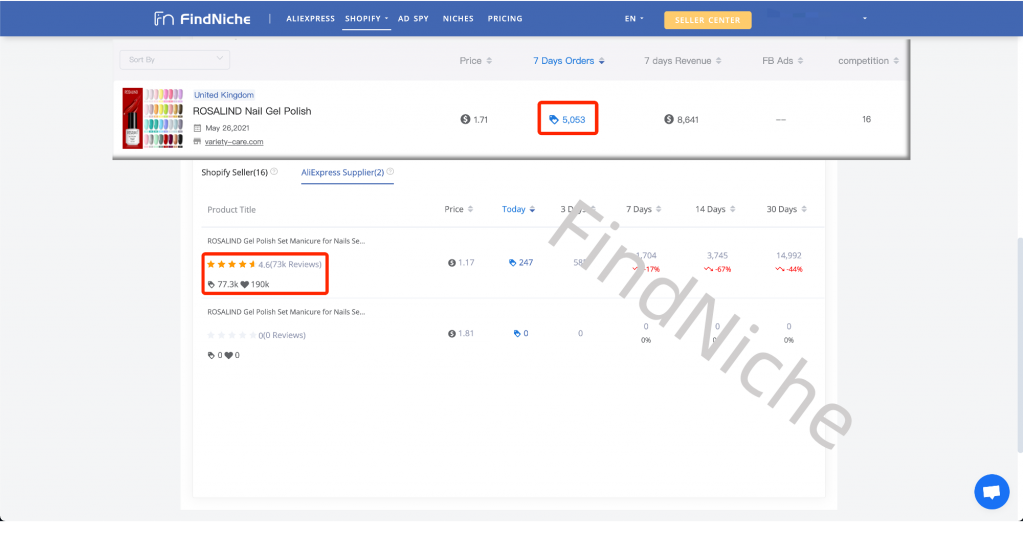Click the competition sort arrows
The width and height of the screenshot is (1024, 537).
[x=896, y=61]
